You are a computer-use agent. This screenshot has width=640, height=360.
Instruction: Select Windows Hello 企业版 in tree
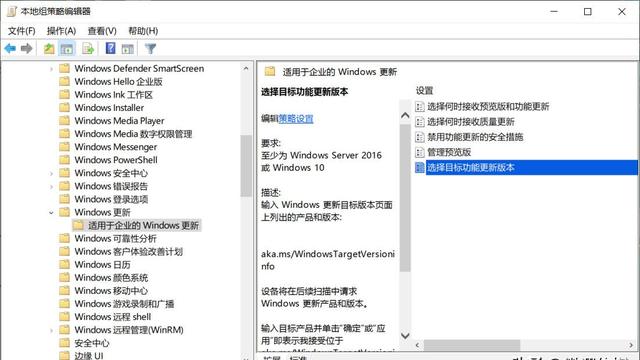point(118,81)
